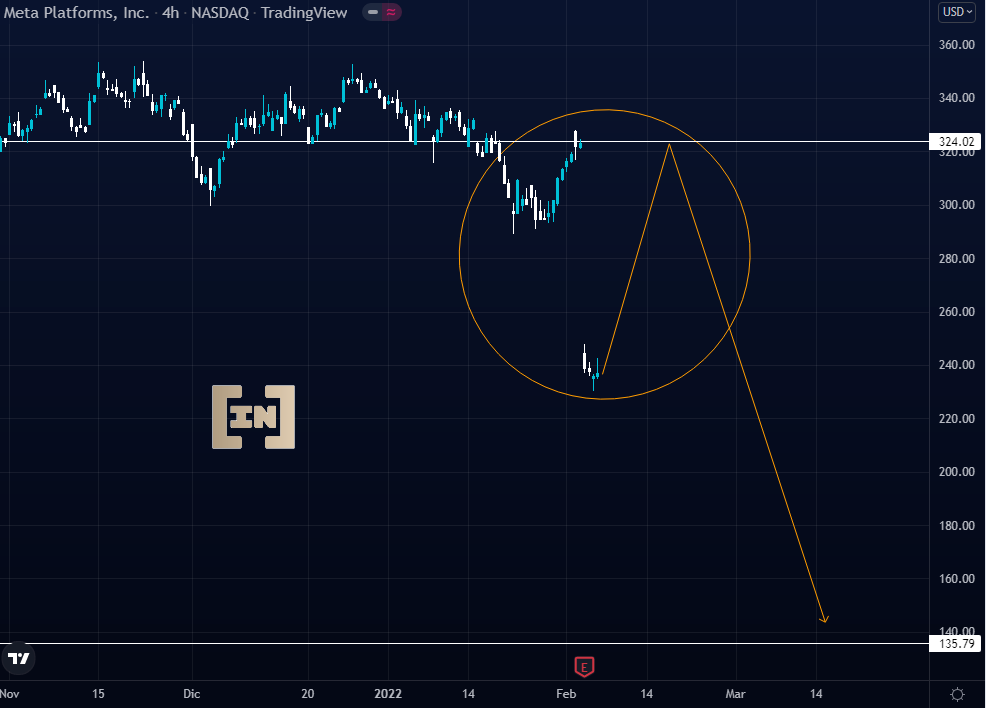This screenshot has height=708, width=986.
Task: Click the 20 date label on time axis
Action: 307,694
